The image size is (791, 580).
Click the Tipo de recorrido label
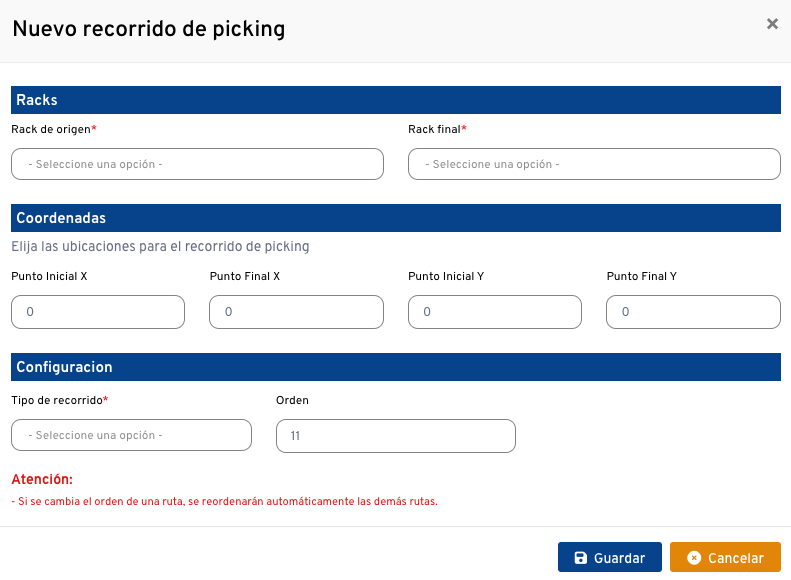(58, 400)
